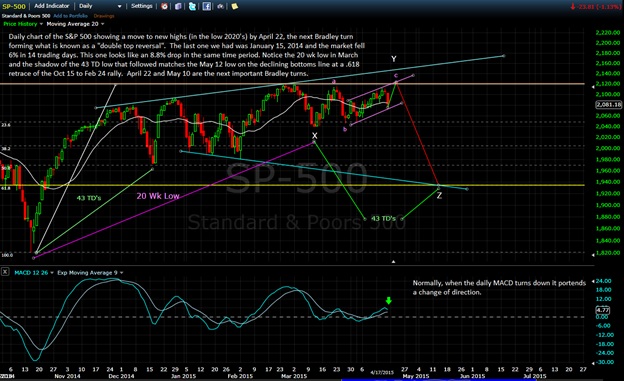Click the scale arrow beside -30.00
624x381 pixels.
[x=593, y=363]
